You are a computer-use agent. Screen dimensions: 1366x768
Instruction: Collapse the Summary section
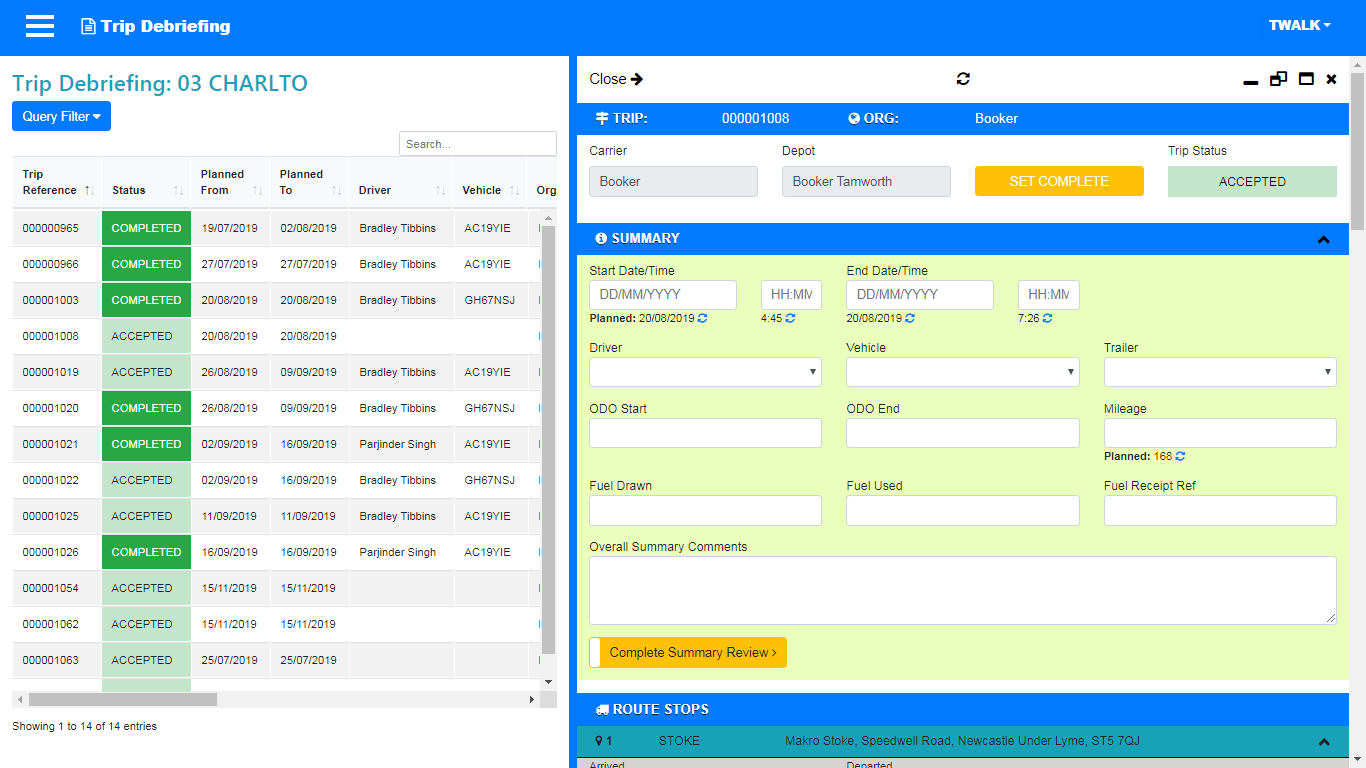point(1323,239)
